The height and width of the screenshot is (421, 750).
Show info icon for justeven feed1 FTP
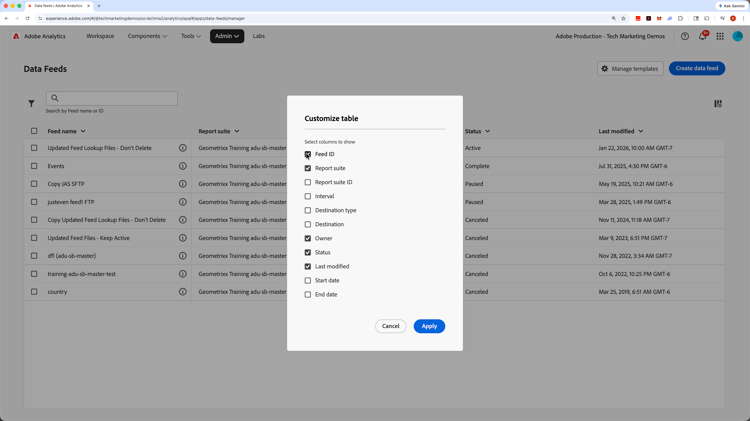pos(183,202)
